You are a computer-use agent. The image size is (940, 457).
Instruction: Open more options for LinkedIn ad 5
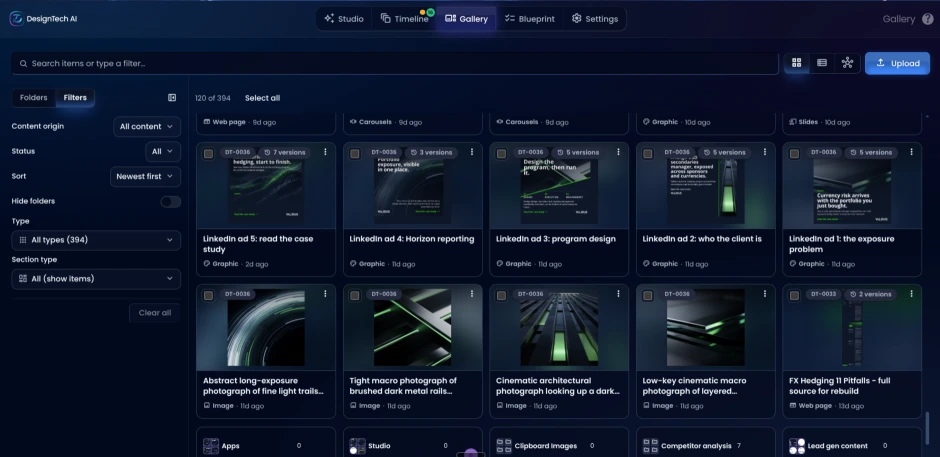point(326,152)
